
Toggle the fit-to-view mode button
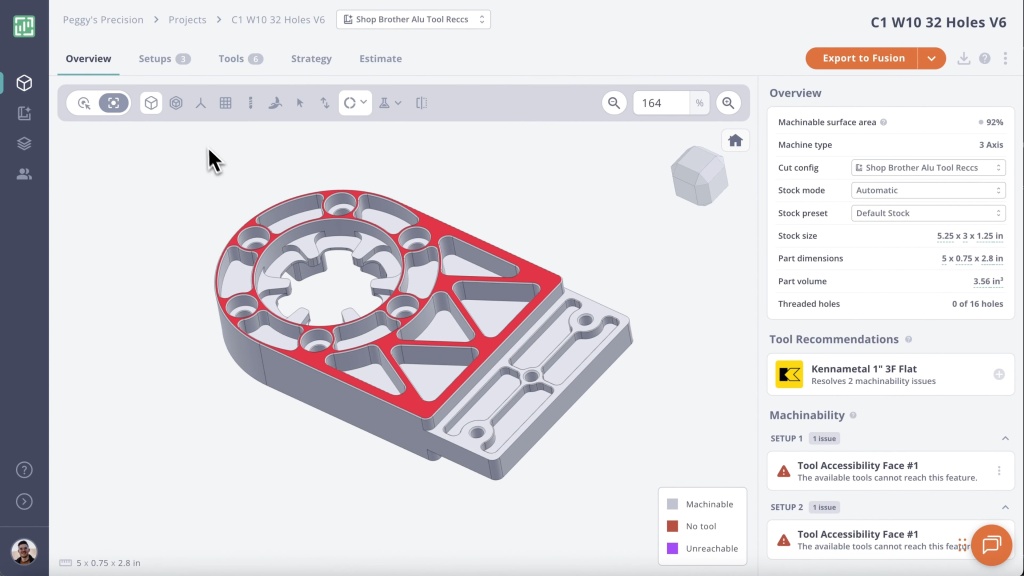click(x=114, y=103)
